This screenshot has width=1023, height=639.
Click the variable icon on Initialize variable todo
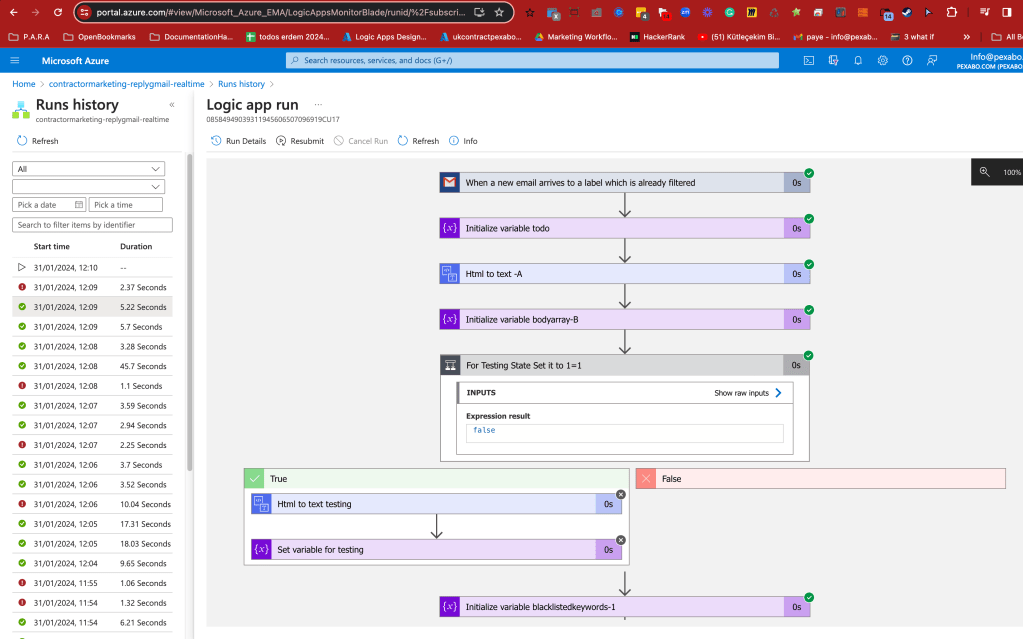(450, 228)
